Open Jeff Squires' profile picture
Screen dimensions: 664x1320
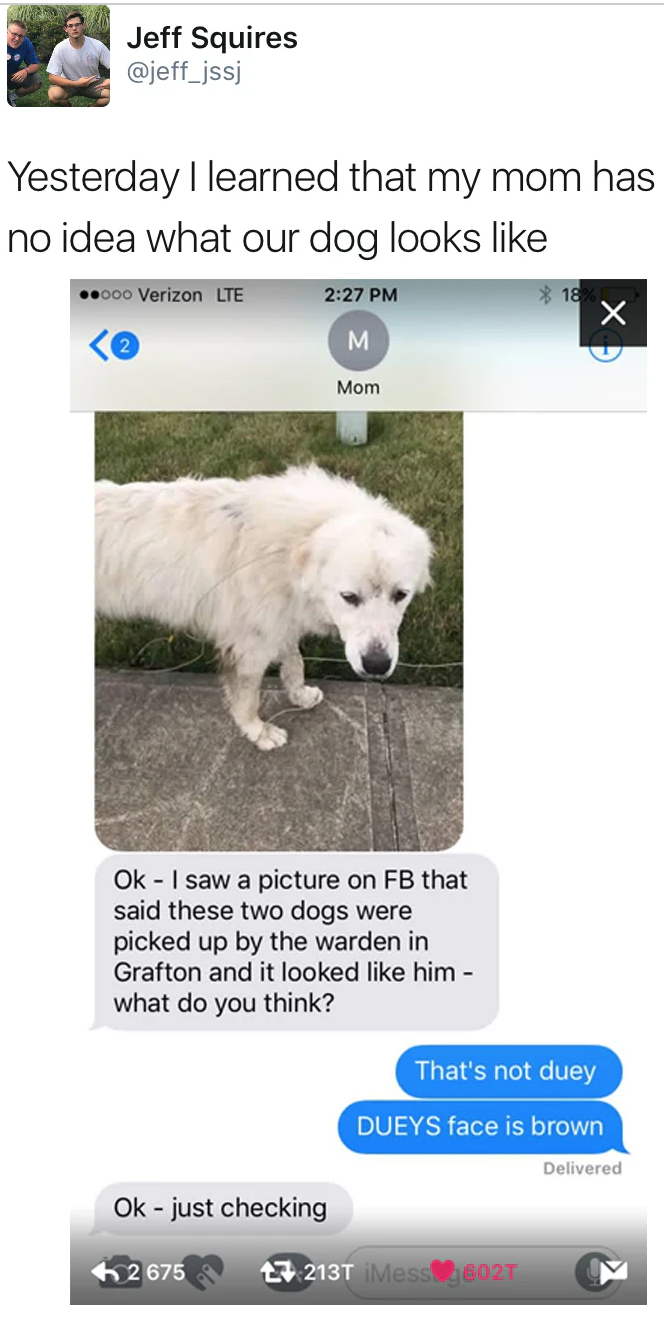coord(58,56)
